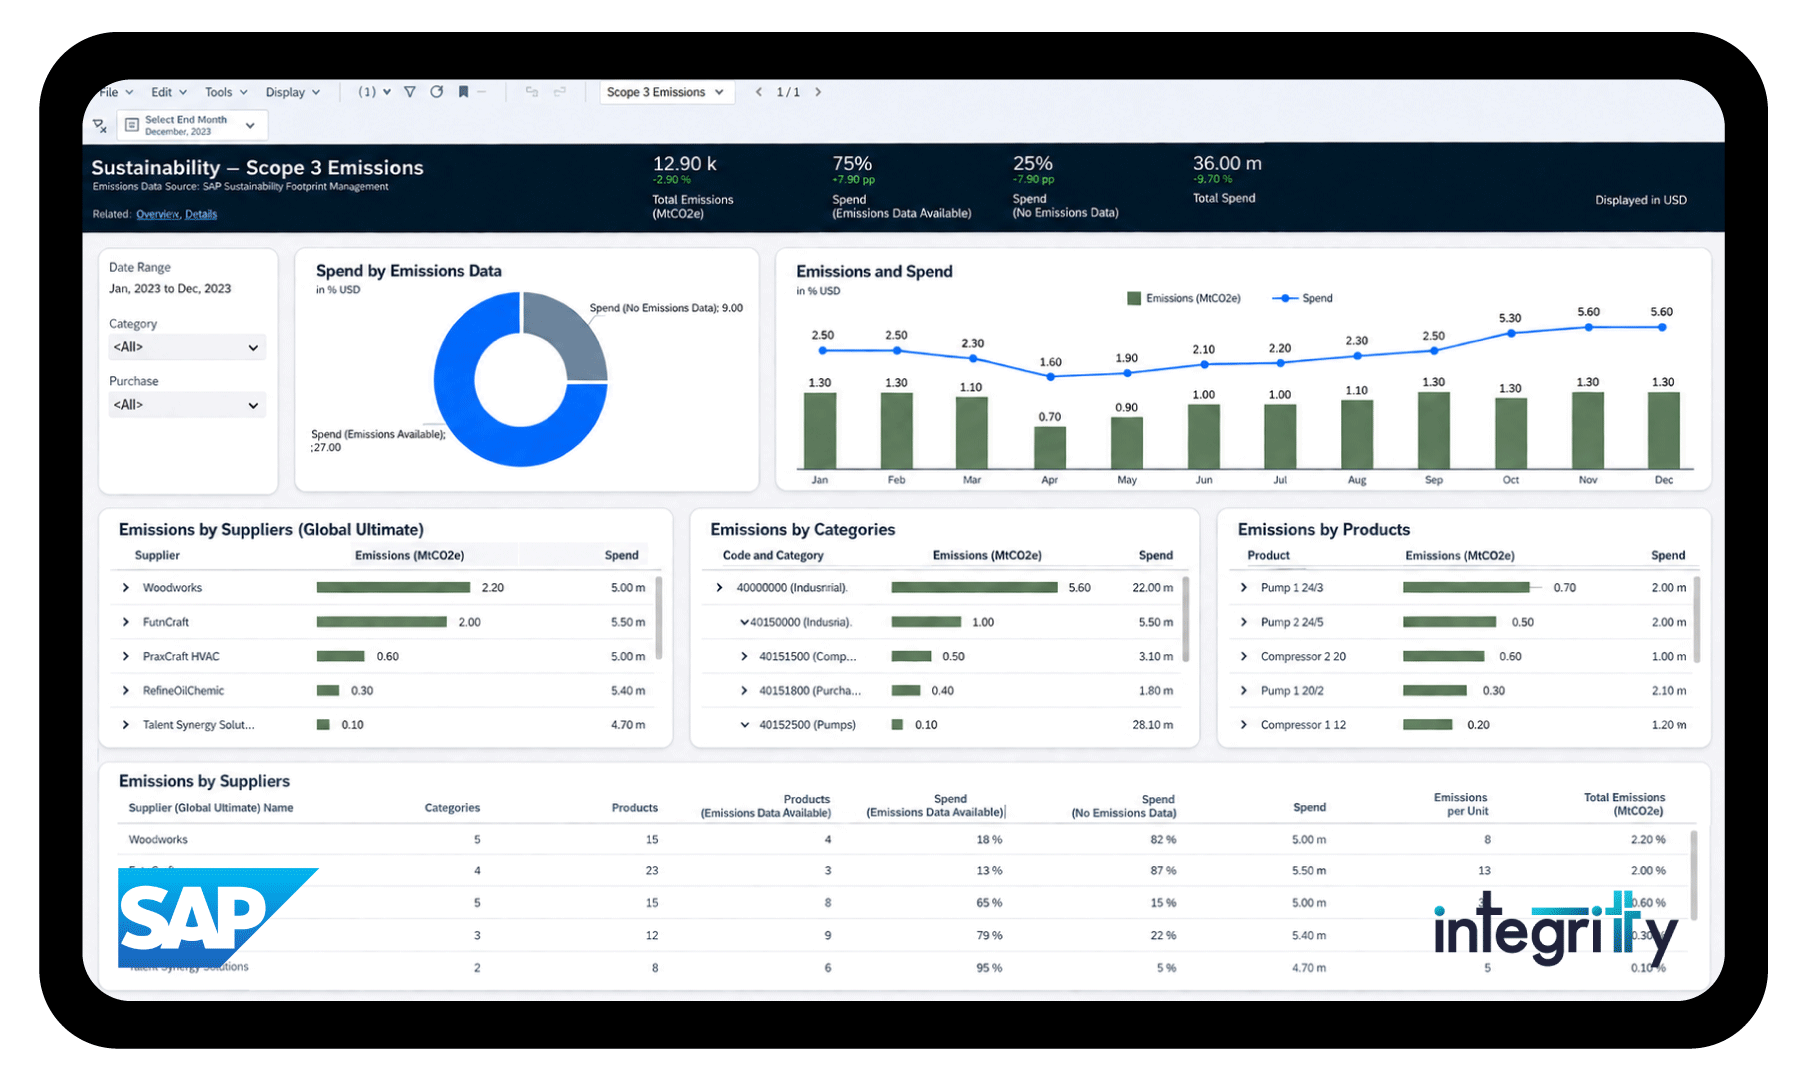Screen dimensions: 1805x1080
Task: Open the Select End Month filter dropdown
Action: click(x=192, y=126)
